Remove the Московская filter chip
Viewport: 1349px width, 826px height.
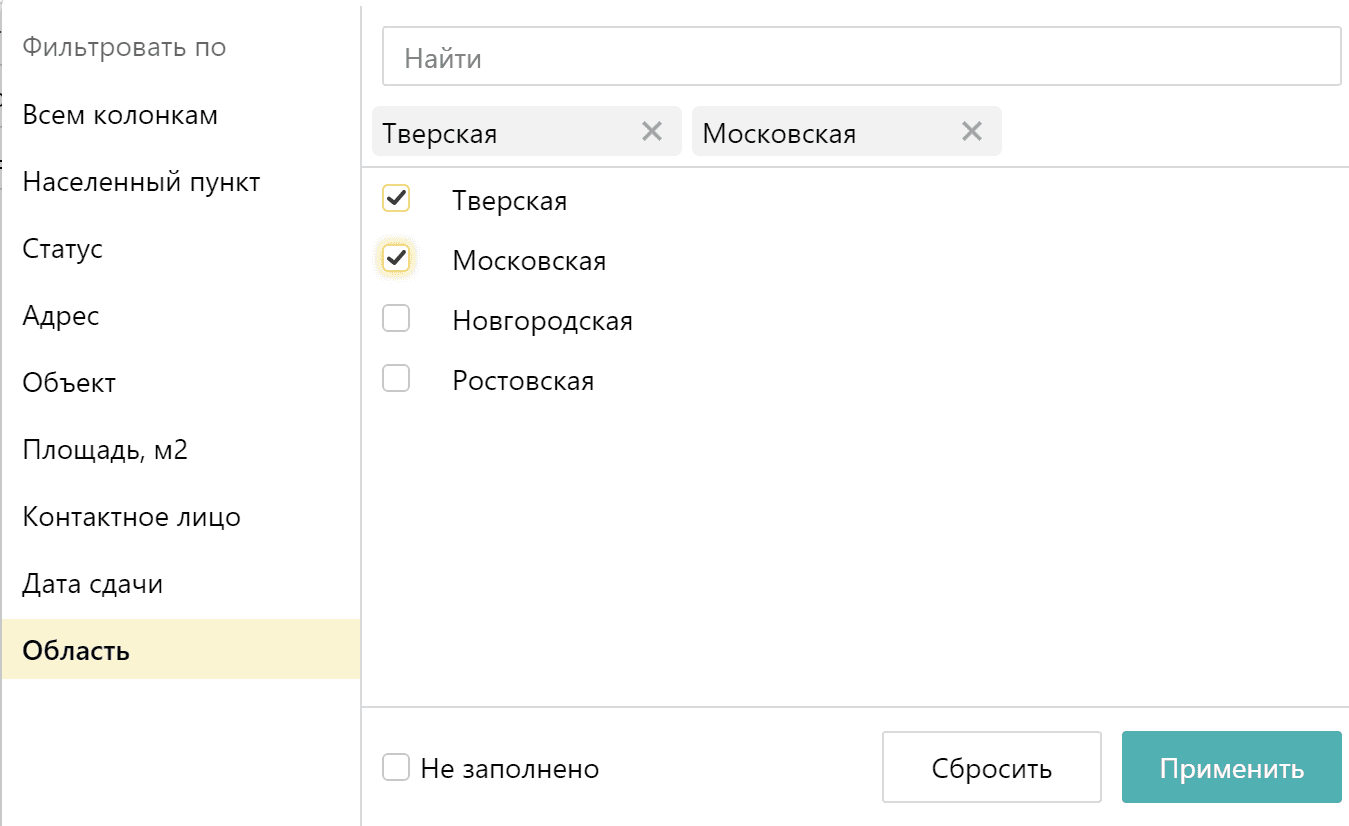point(971,130)
